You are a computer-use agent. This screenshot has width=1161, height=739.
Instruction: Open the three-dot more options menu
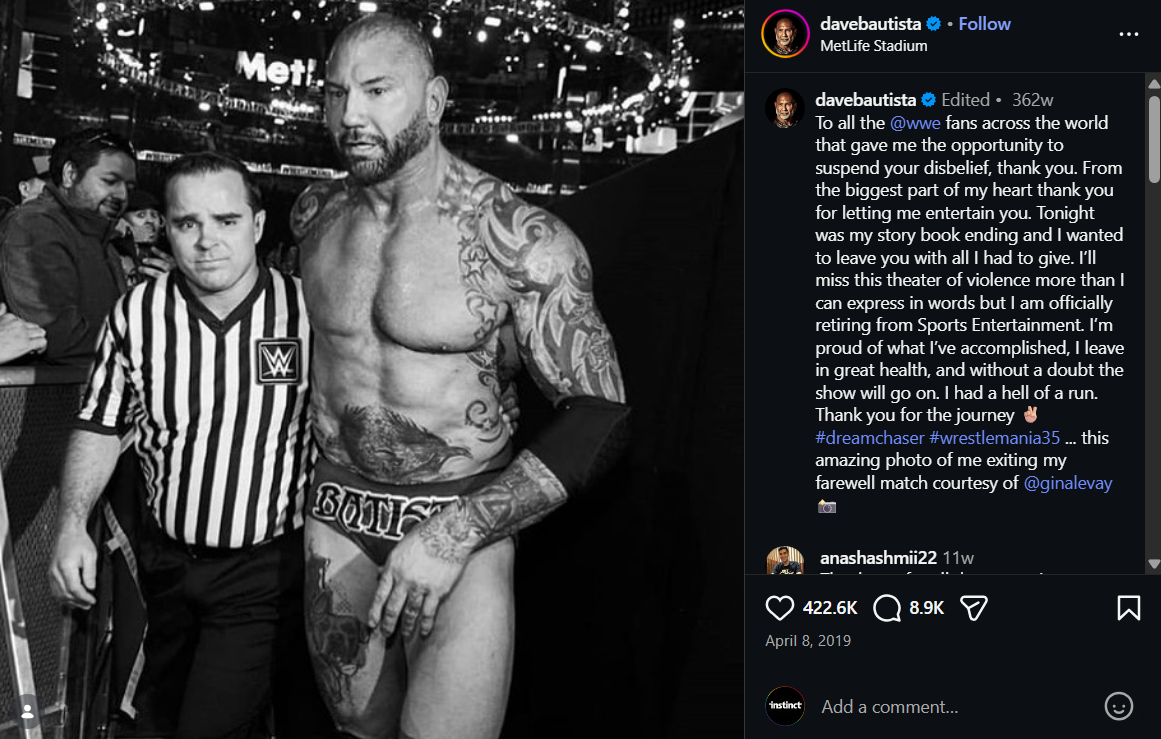1128,34
